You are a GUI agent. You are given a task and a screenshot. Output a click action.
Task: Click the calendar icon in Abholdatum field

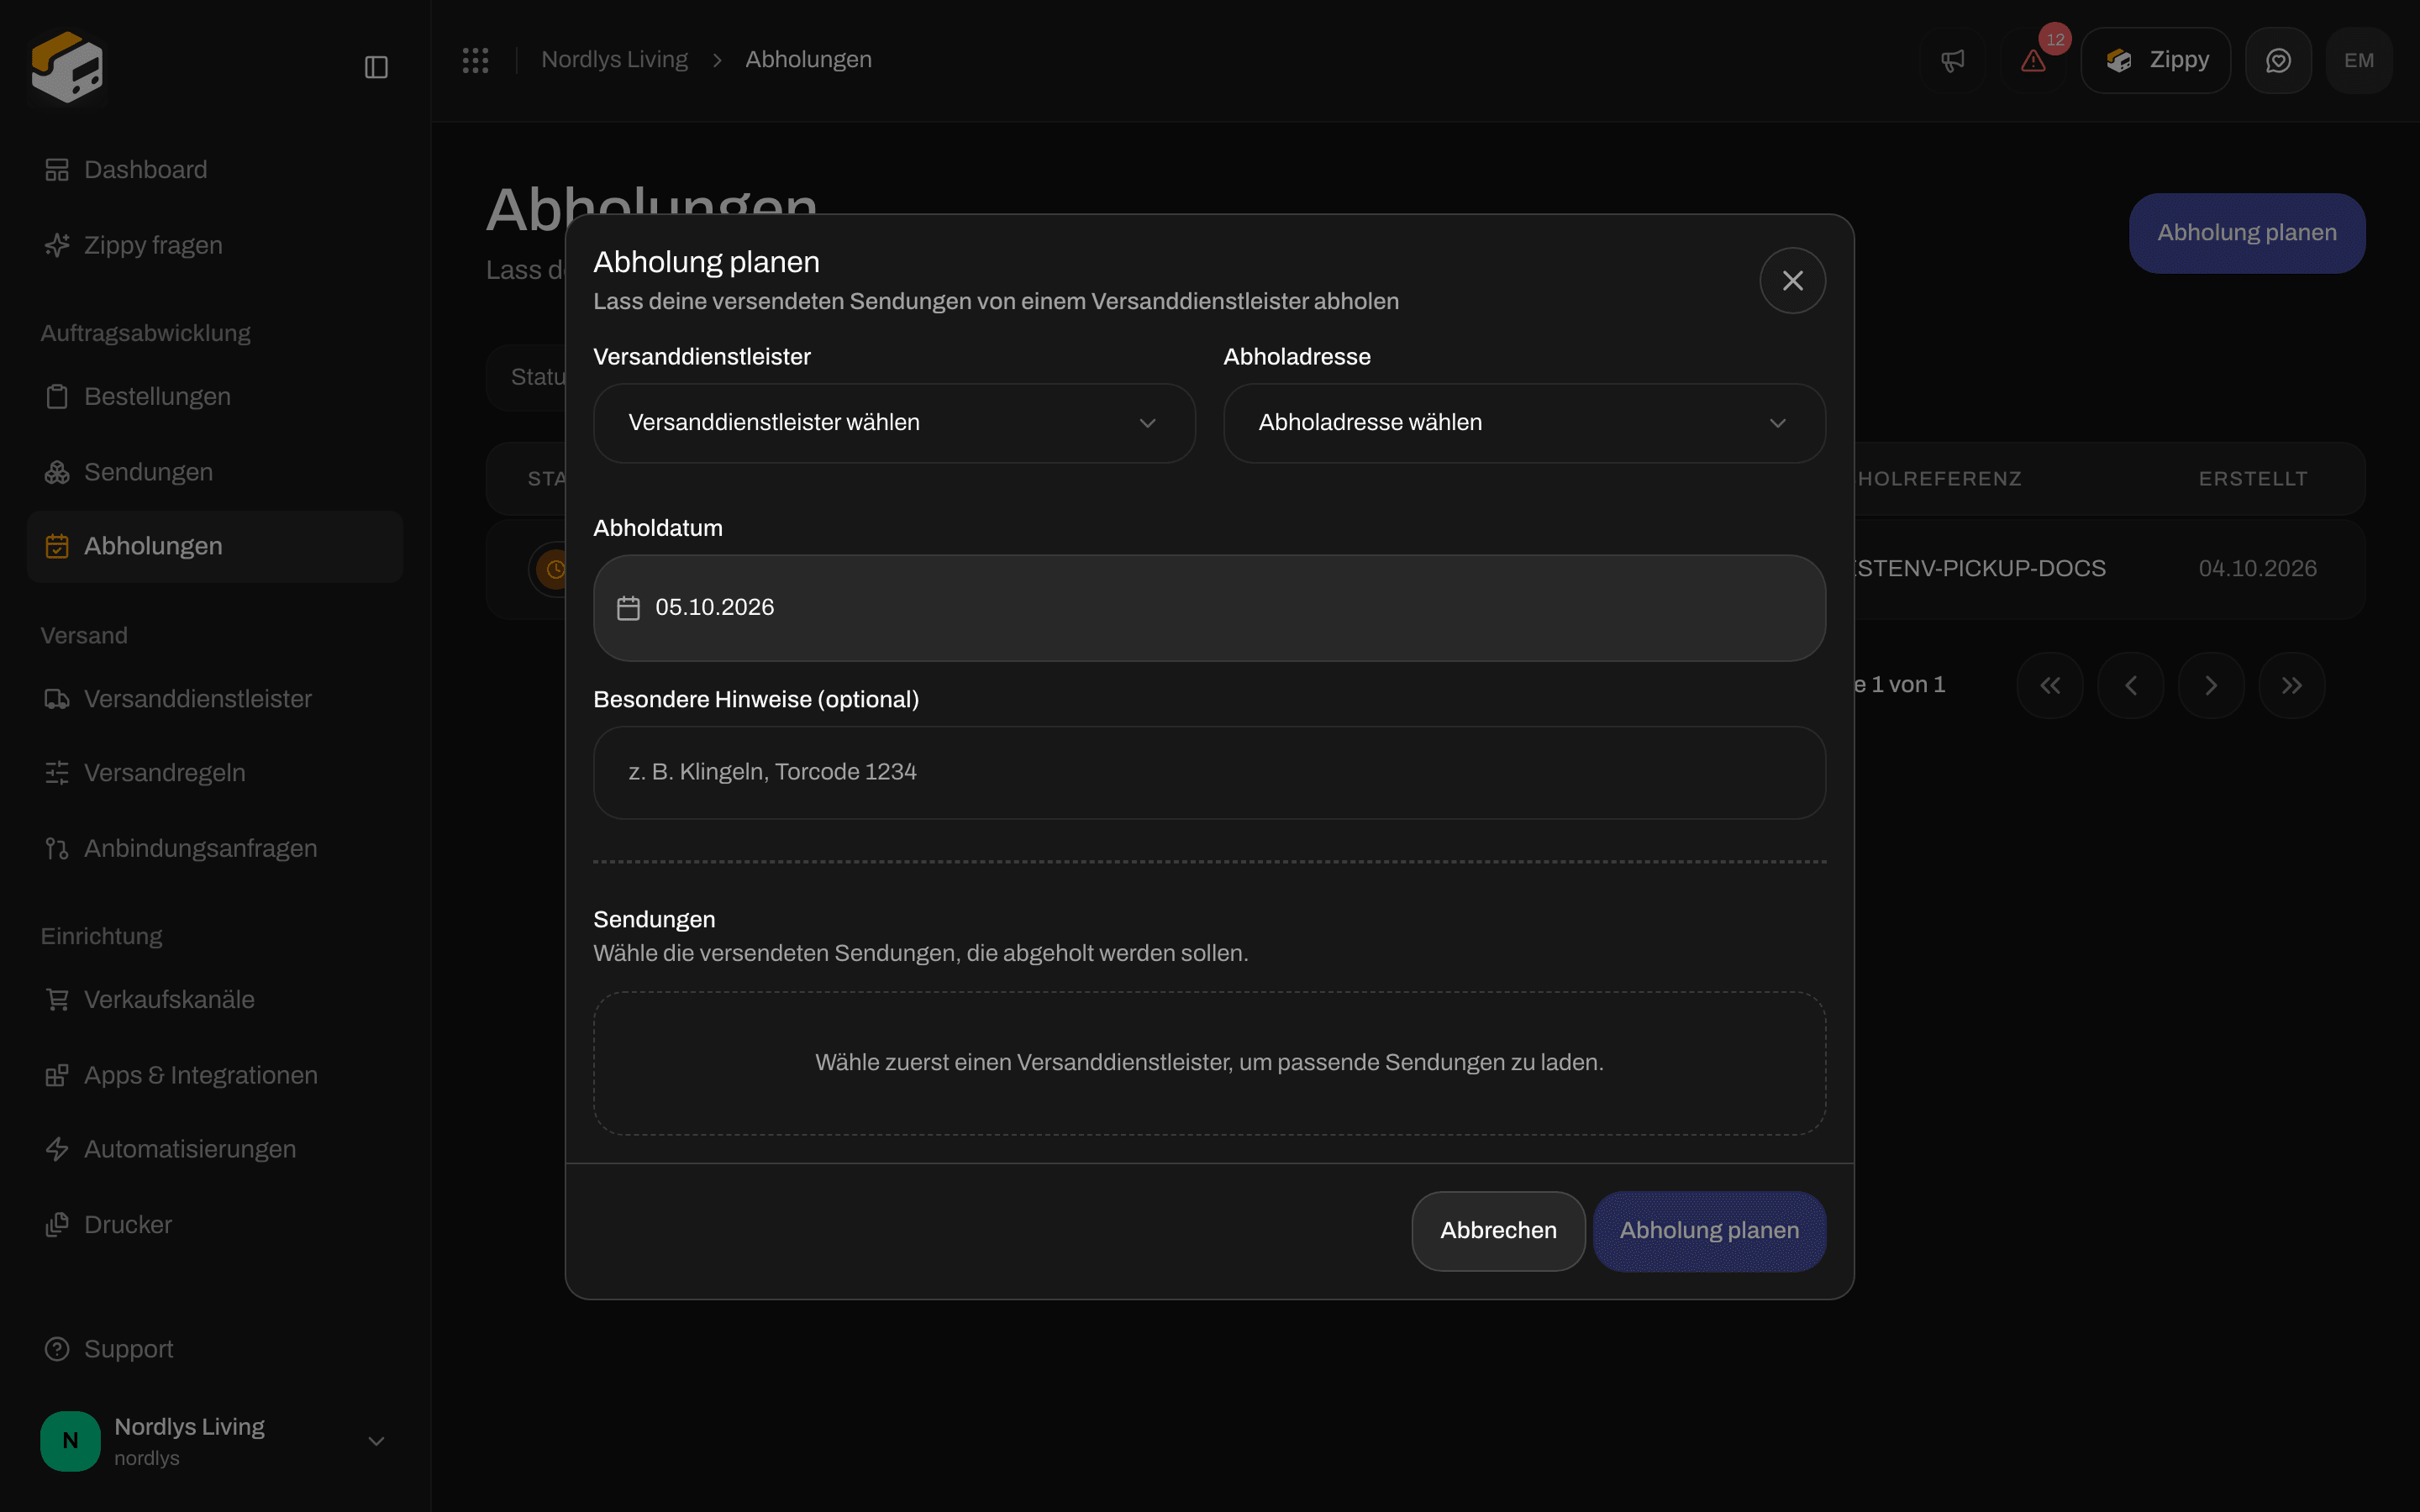pyautogui.click(x=628, y=608)
